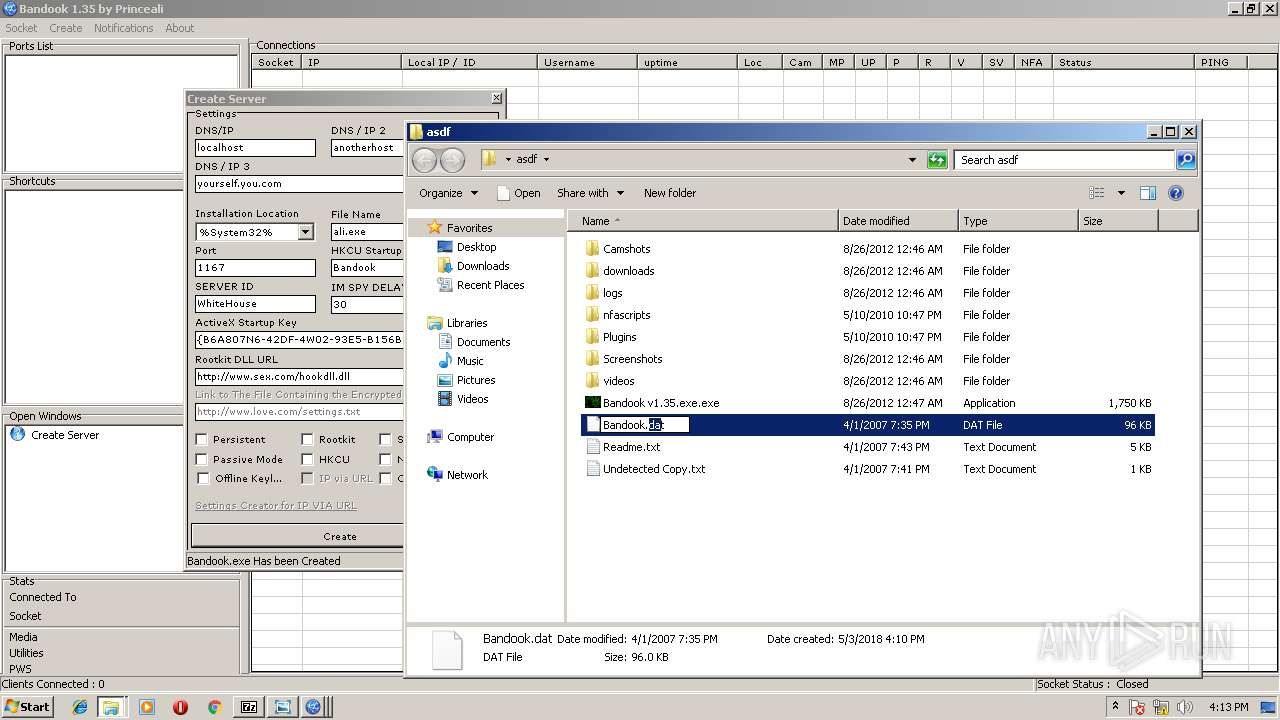Click Utilities in the Stats panel
This screenshot has width=1280, height=720.
26,653
